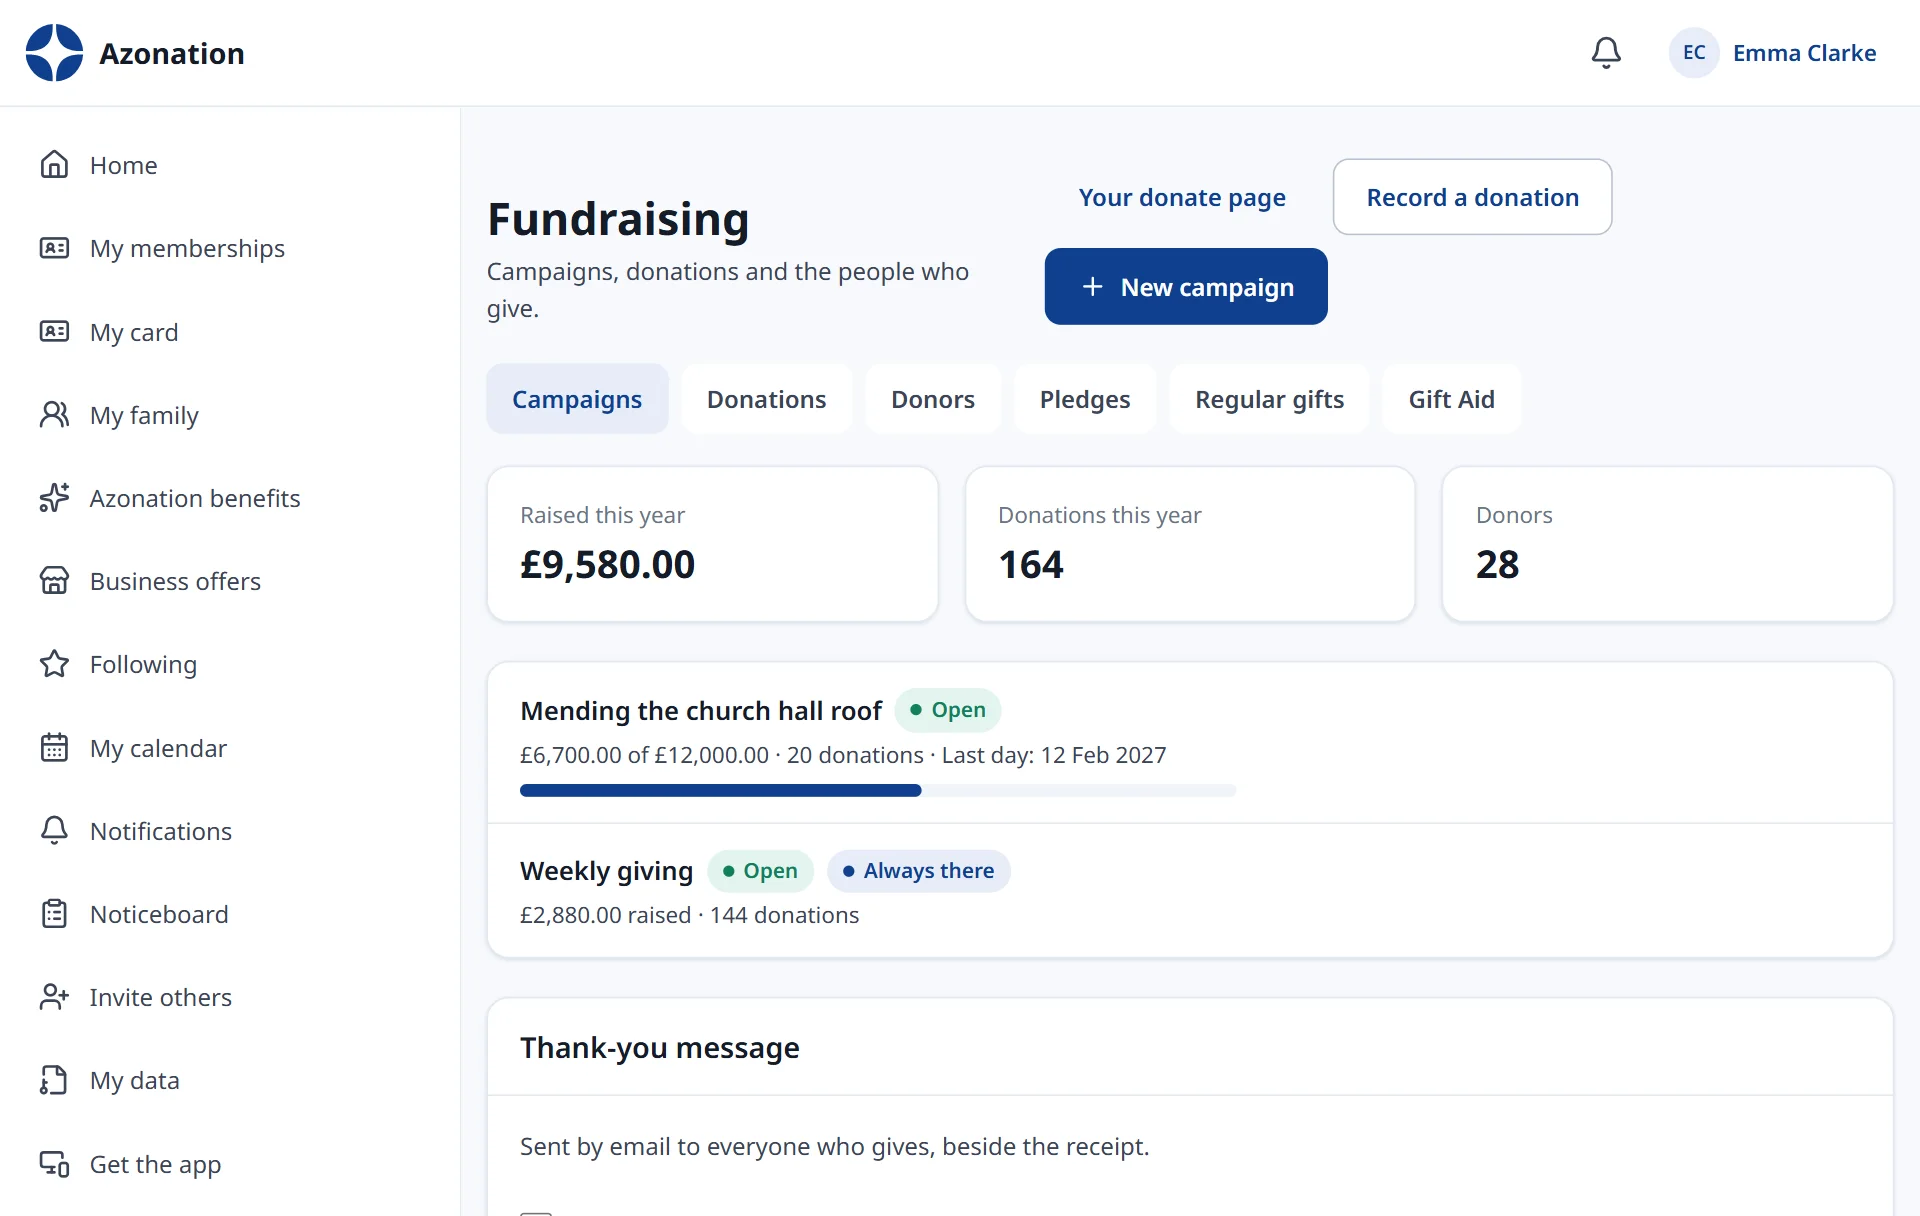Click the EC avatar badge
Image resolution: width=1920 pixels, height=1216 pixels.
(x=1694, y=53)
